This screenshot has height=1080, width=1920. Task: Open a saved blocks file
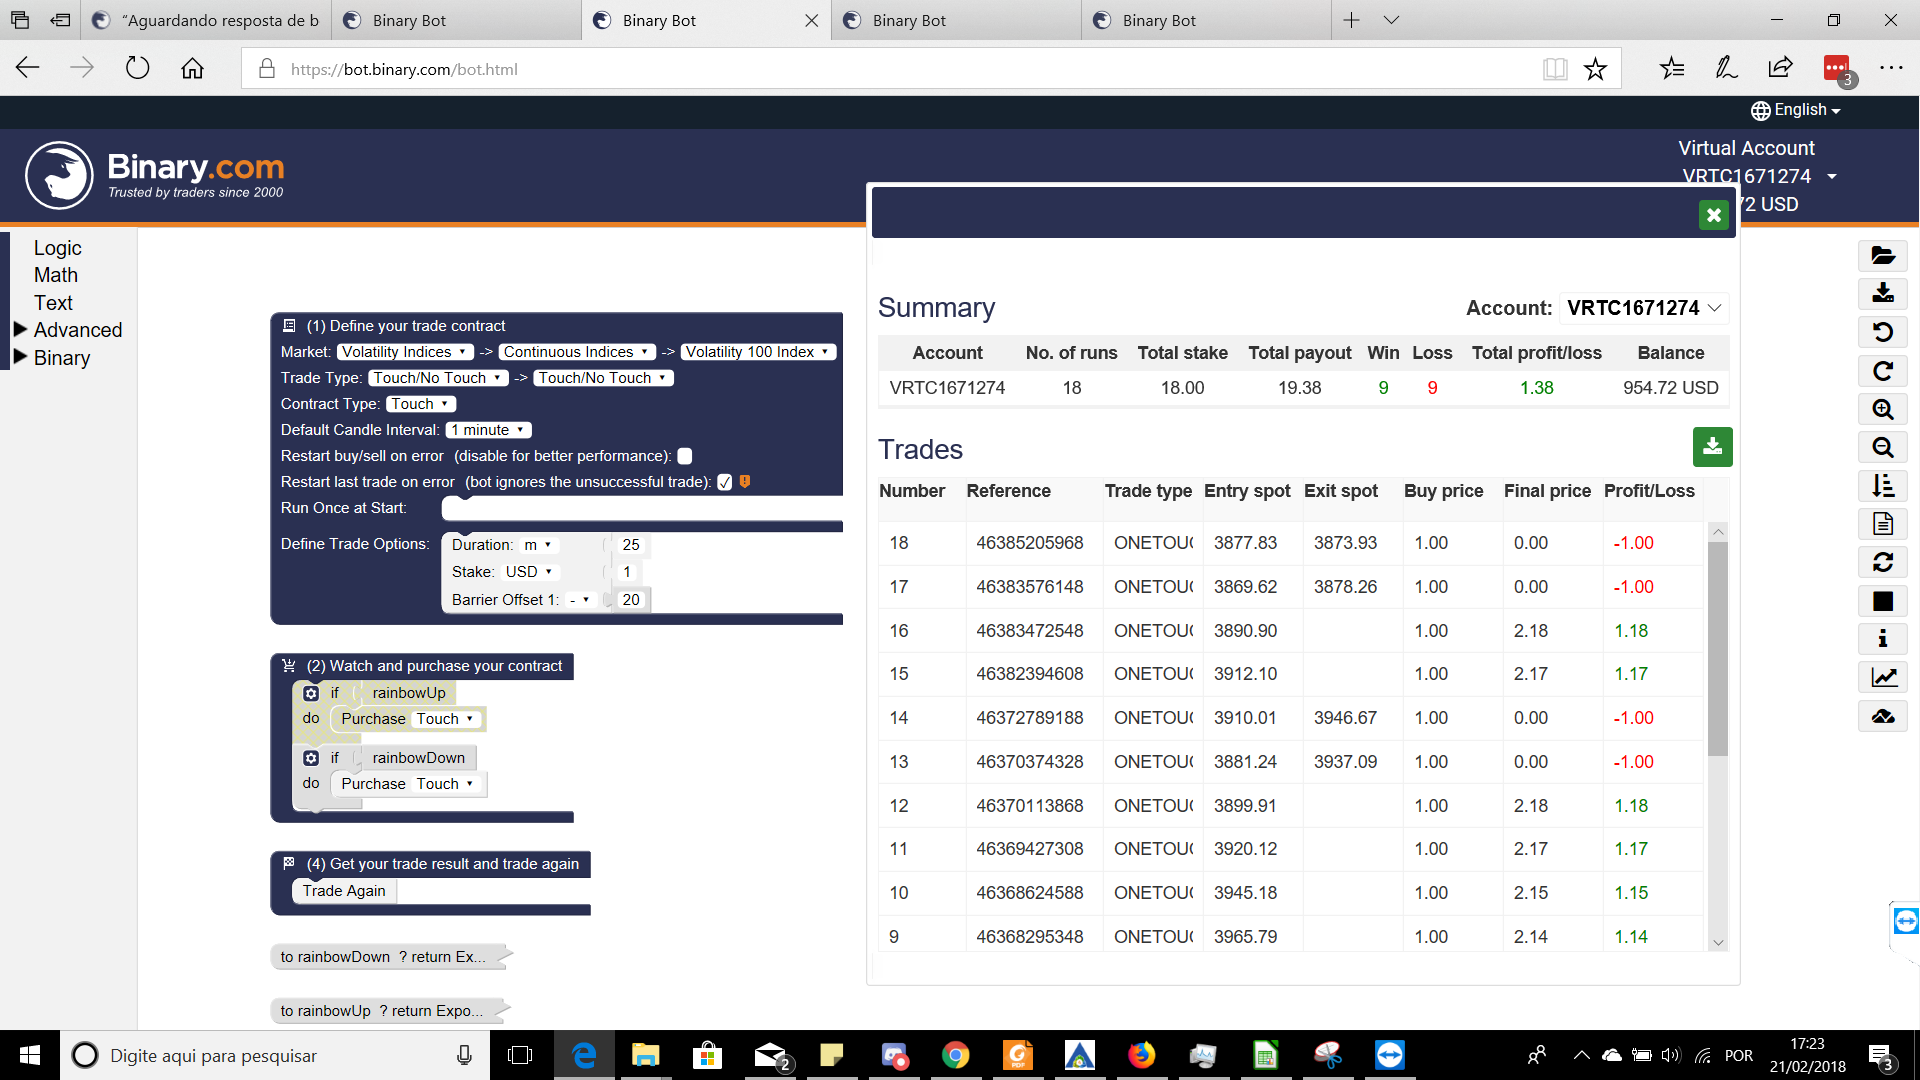coord(1884,256)
